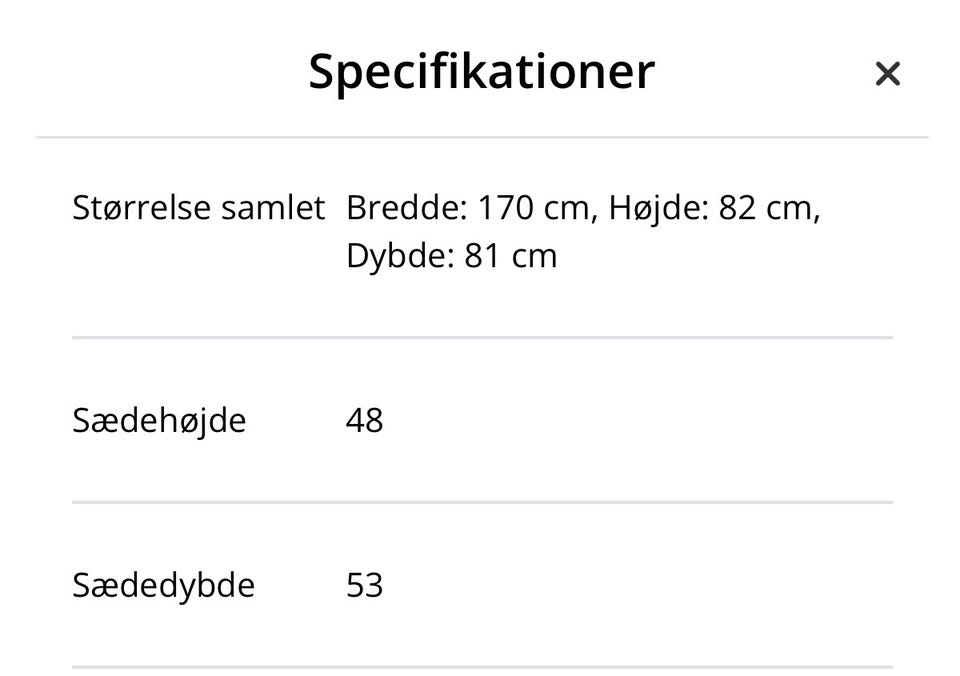The height and width of the screenshot is (676, 960).
Task: Select the Dybde: 81 cm text
Action: click(450, 255)
